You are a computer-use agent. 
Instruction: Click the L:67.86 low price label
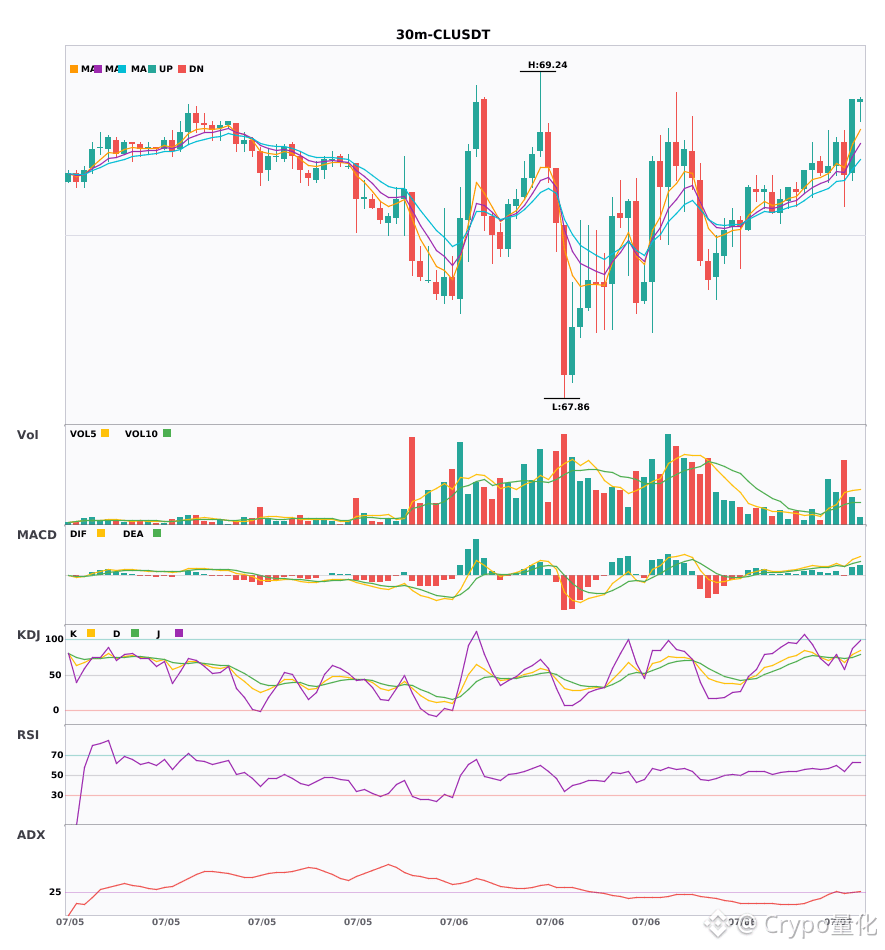coord(571,407)
